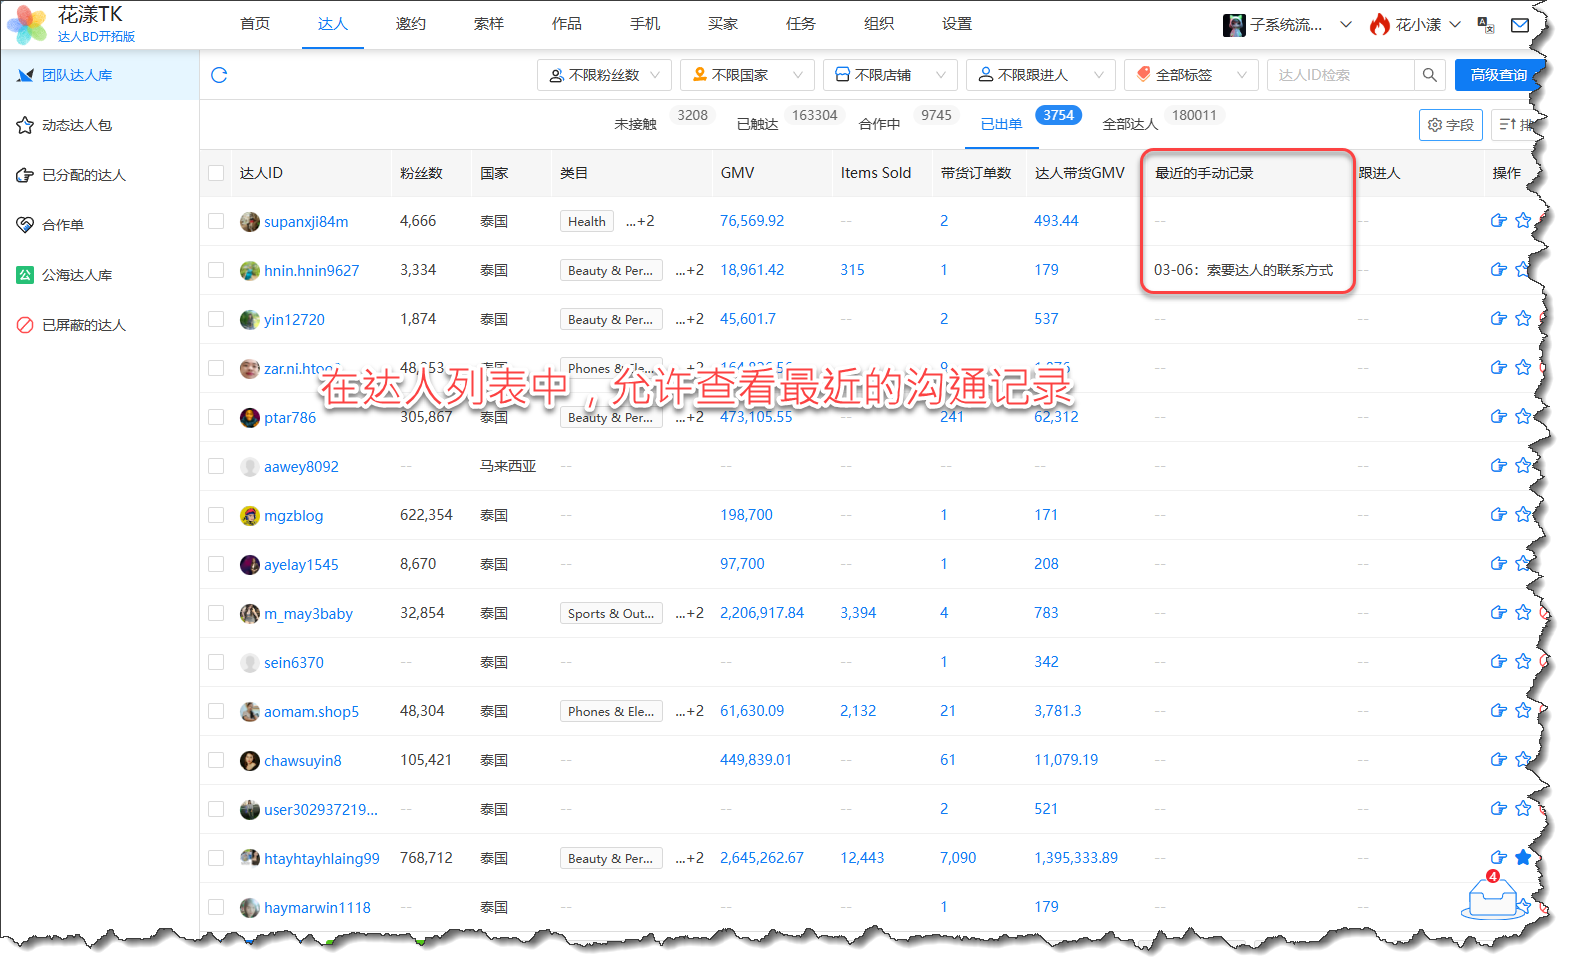Screen dimensions: 1572x972
Task: Open 公海达人库 in the sidebar
Action: coord(77,275)
